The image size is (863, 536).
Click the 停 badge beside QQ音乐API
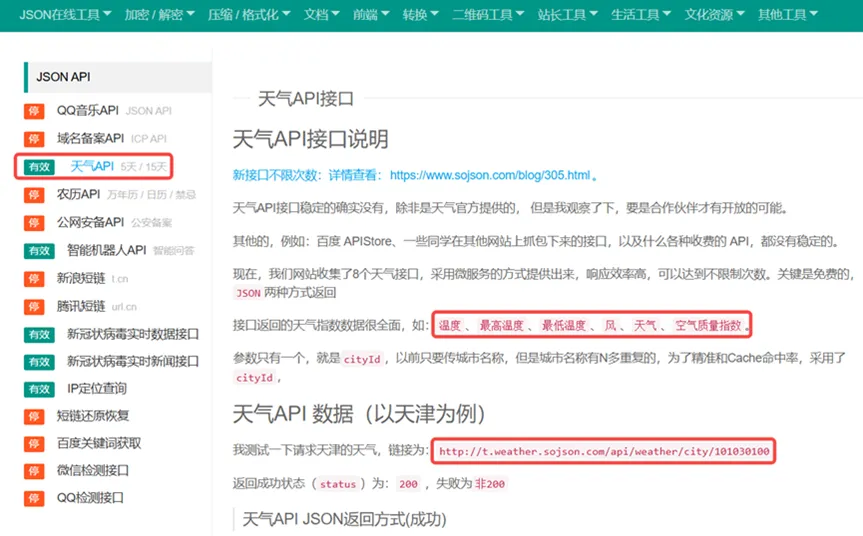click(x=34, y=111)
